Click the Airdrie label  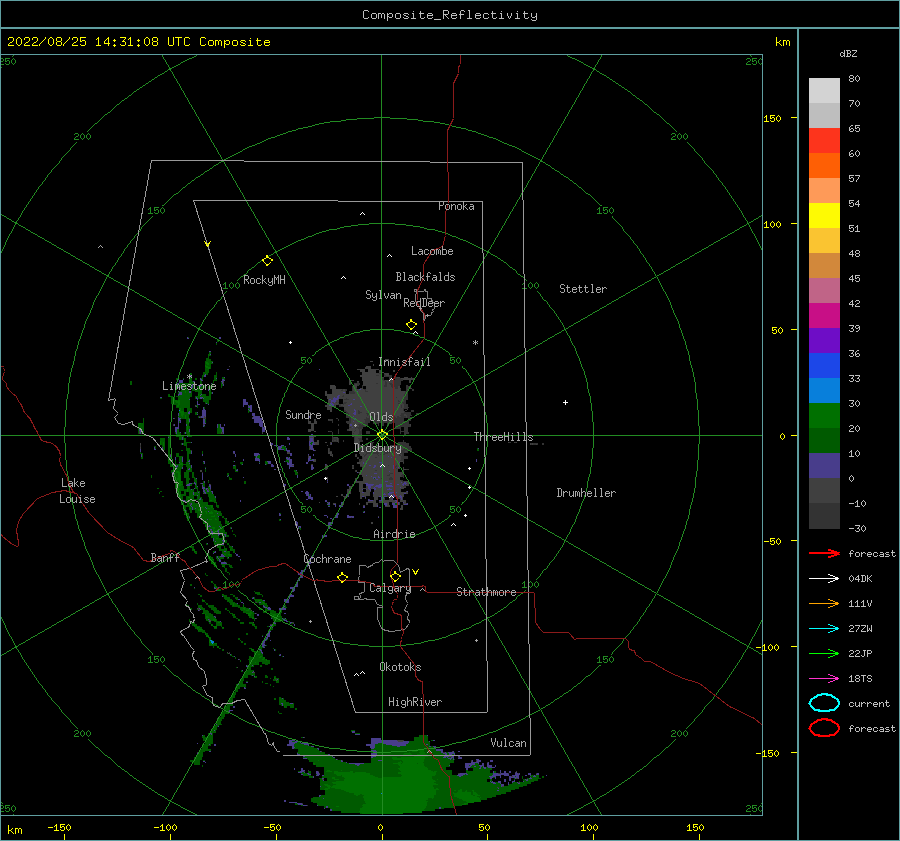click(x=394, y=534)
